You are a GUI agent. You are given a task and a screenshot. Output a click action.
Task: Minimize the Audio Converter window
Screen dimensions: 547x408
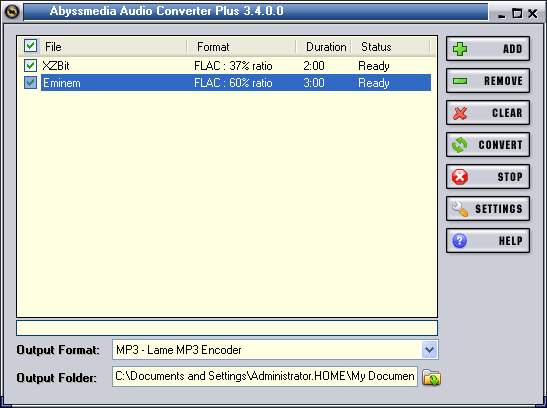(x=502, y=15)
